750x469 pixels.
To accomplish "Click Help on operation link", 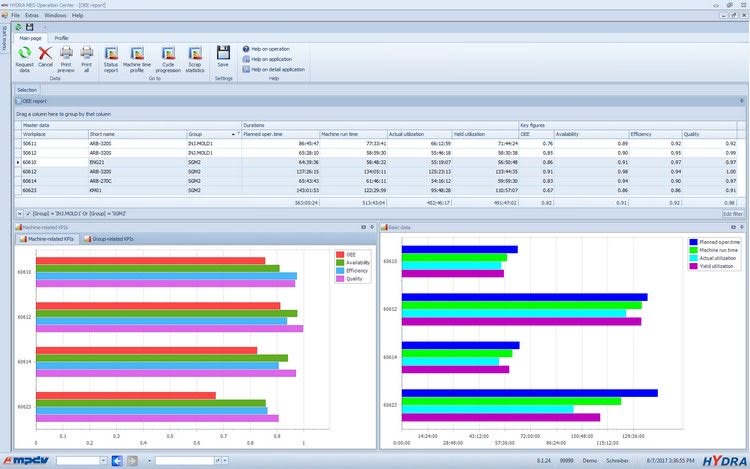I will pos(266,49).
